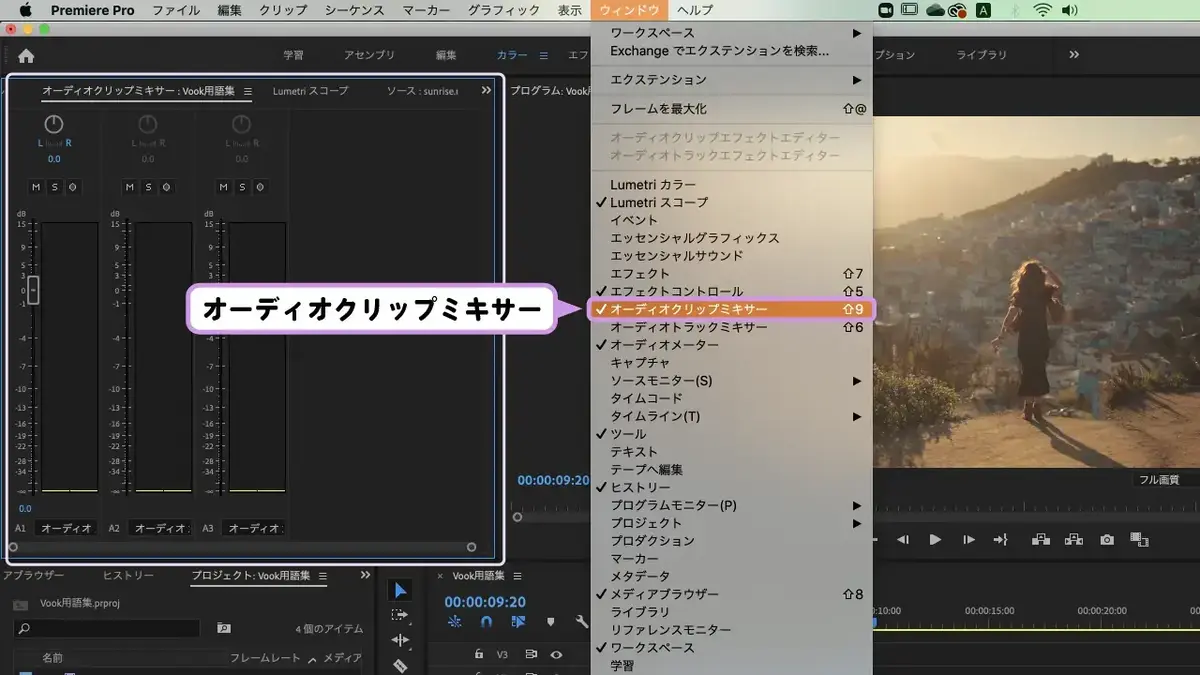1200x675 pixels.
Task: Click the new bin folder icon
Action: tap(223, 628)
